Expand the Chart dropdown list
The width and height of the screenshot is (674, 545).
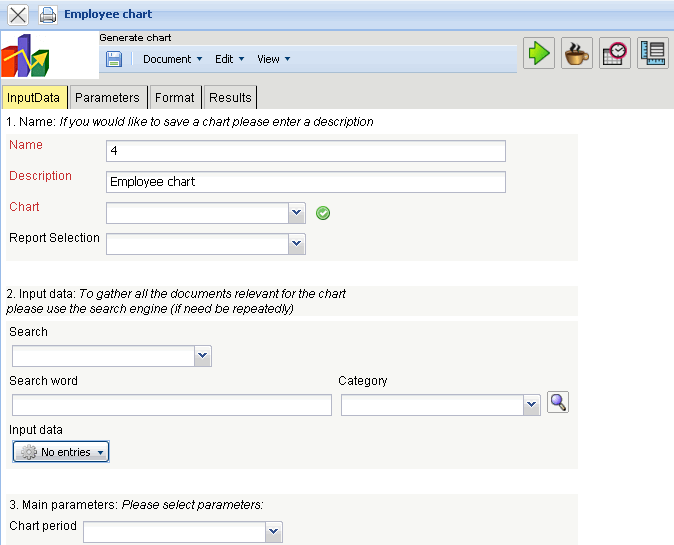[x=296, y=213]
